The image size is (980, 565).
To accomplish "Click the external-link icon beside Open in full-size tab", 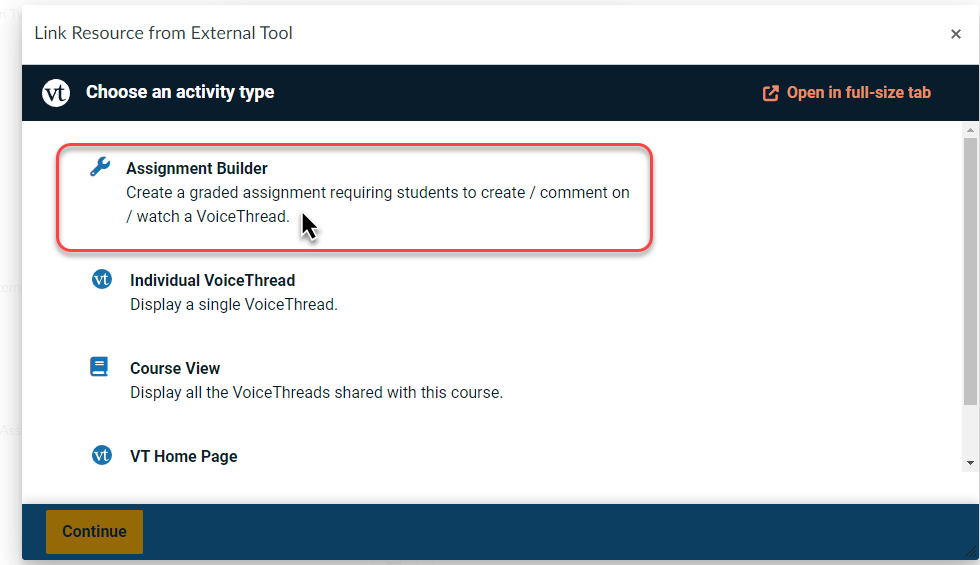I will [x=771, y=93].
